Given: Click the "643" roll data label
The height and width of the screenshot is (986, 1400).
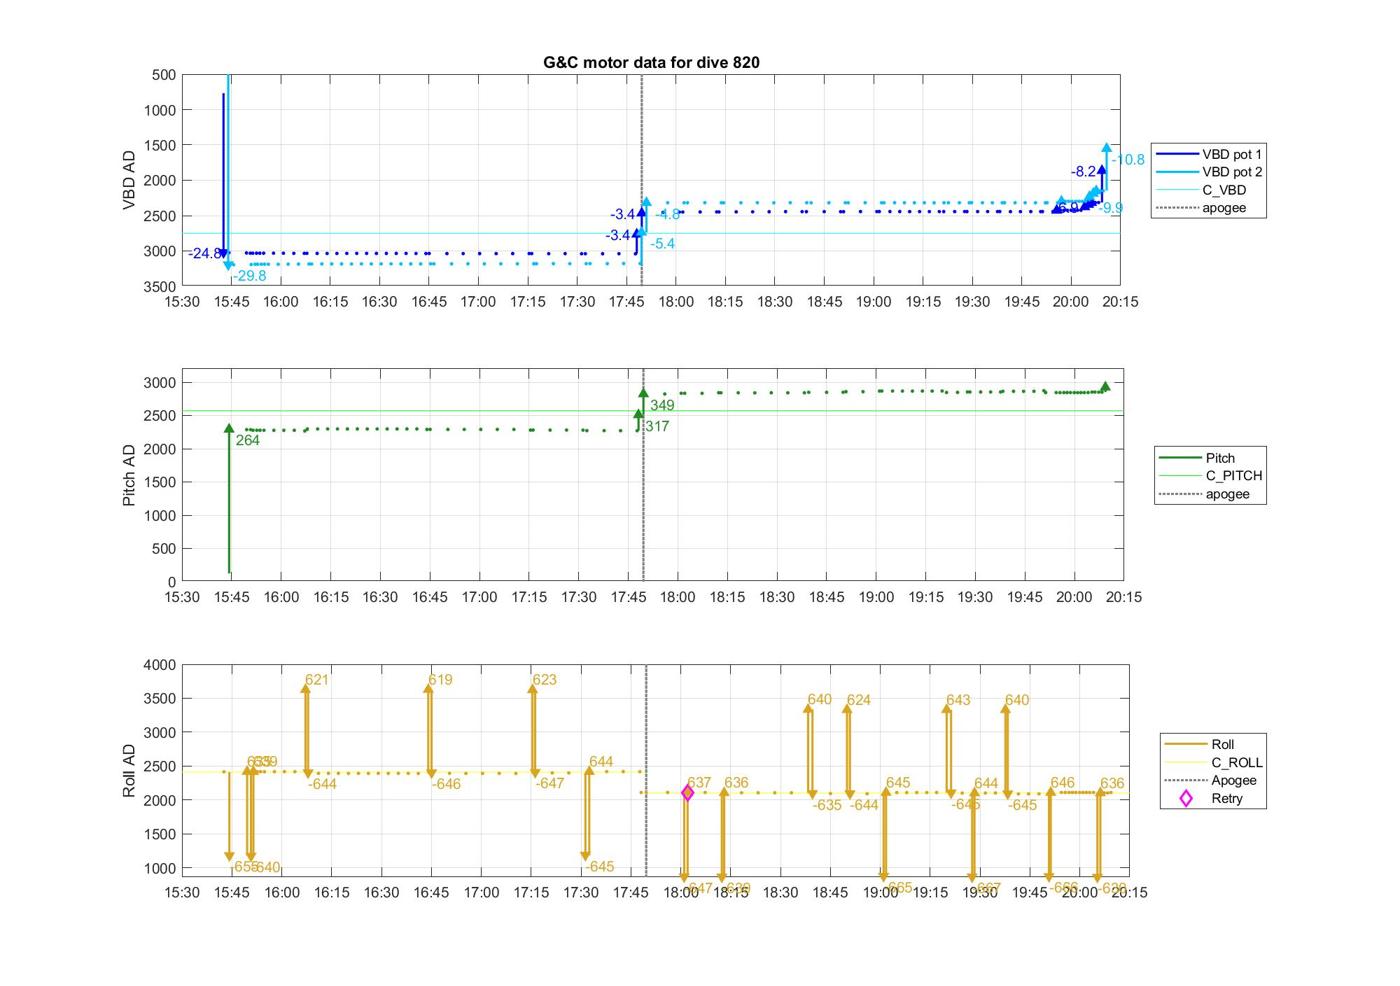Looking at the screenshot, I should click(x=958, y=700).
